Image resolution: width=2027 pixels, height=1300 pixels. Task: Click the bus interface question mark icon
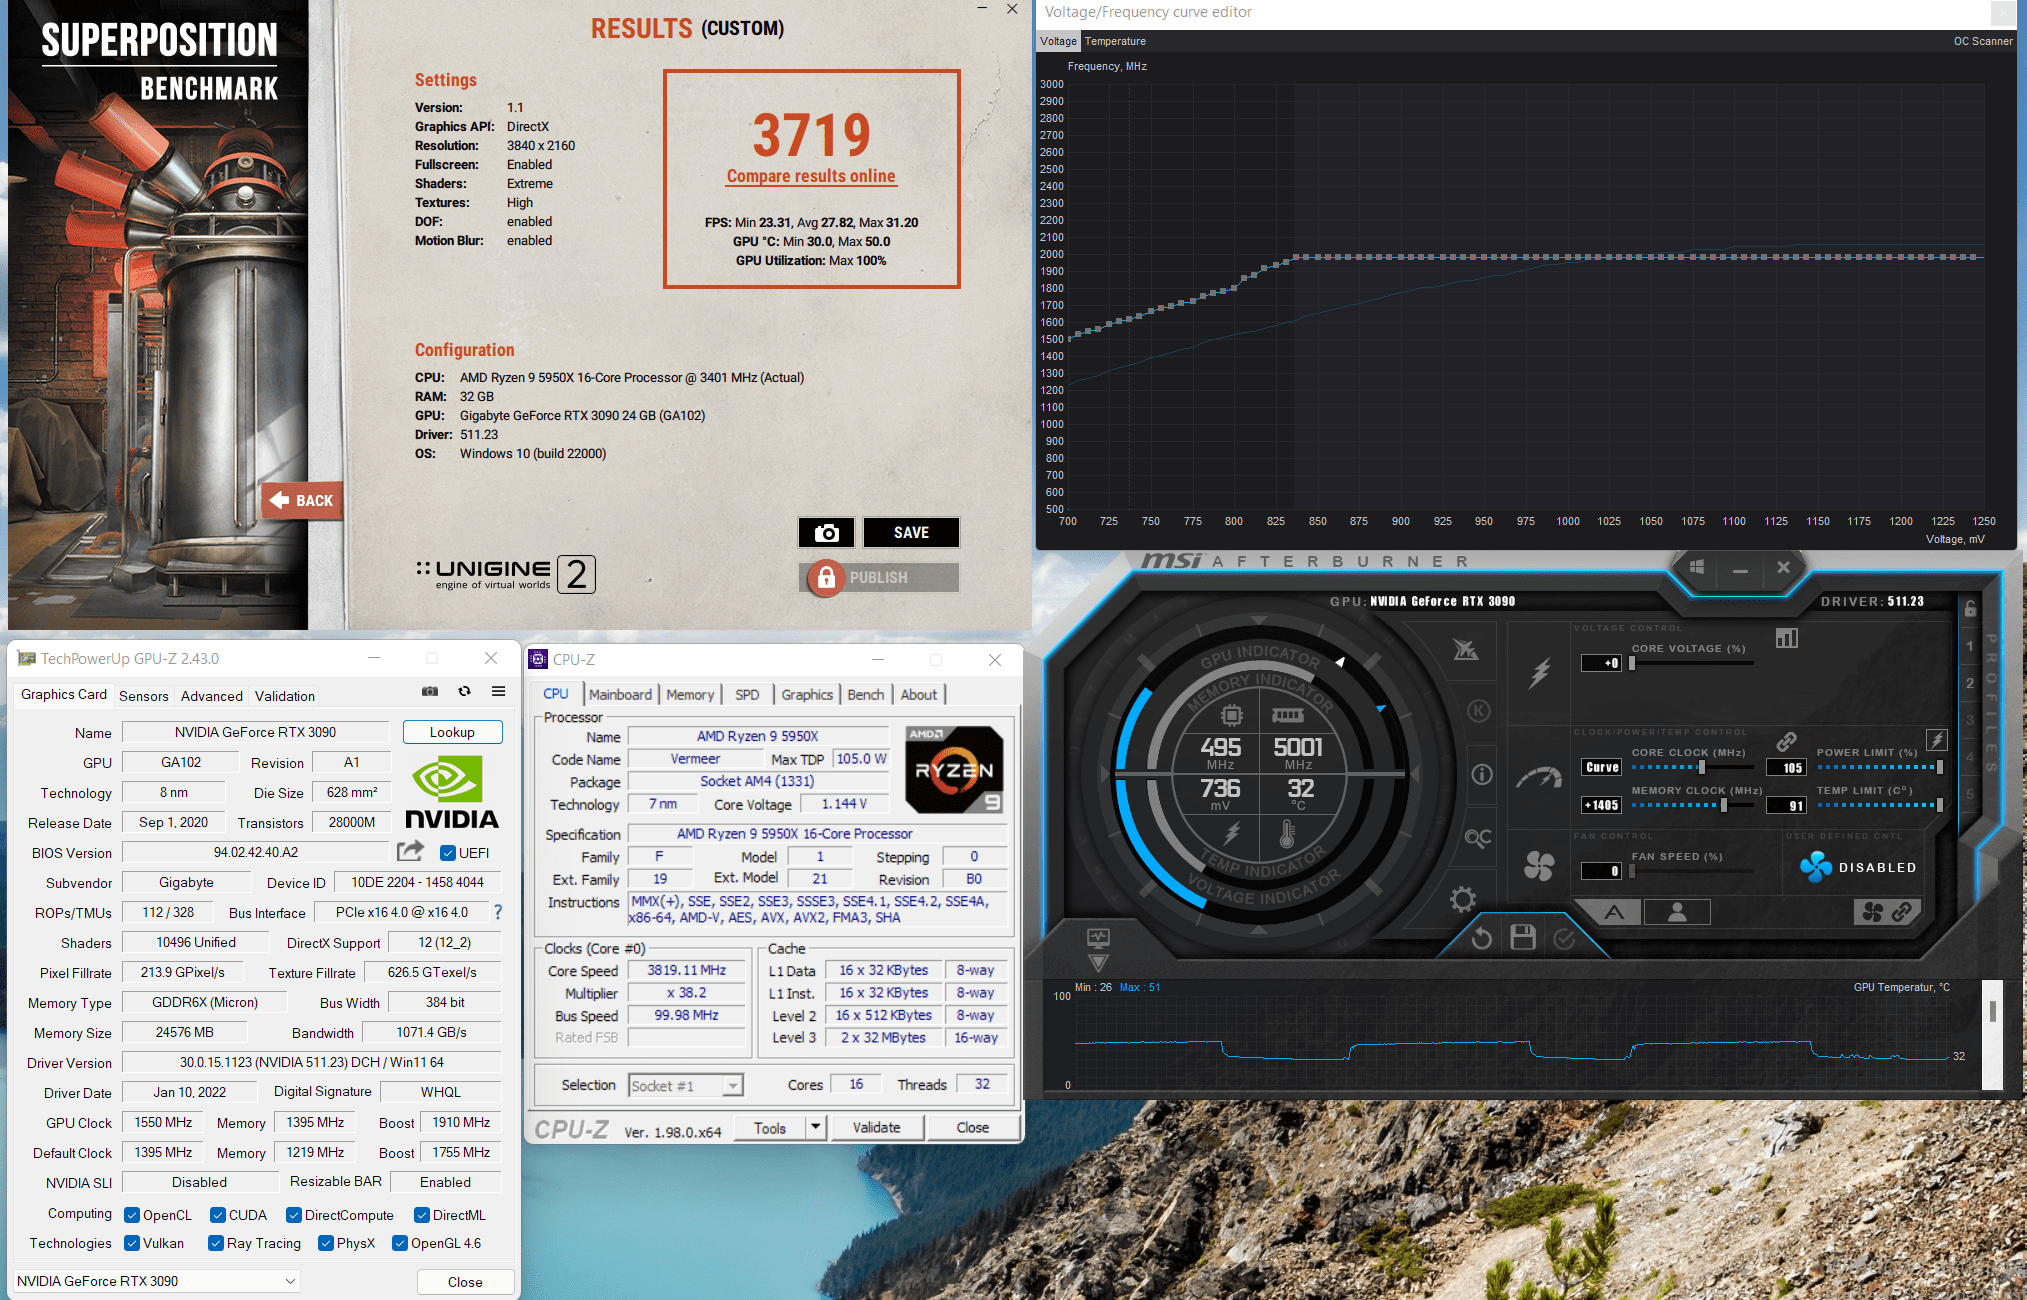498,912
